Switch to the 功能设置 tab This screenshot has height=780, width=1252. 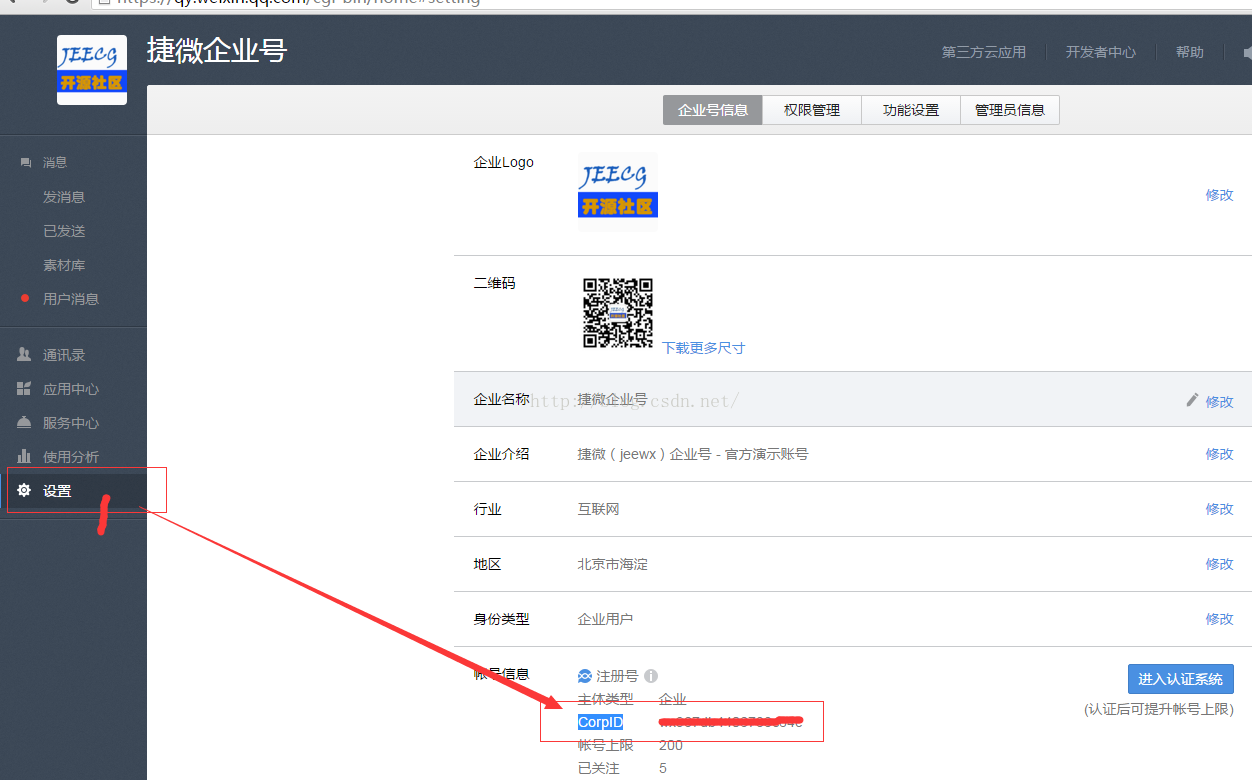tap(911, 110)
